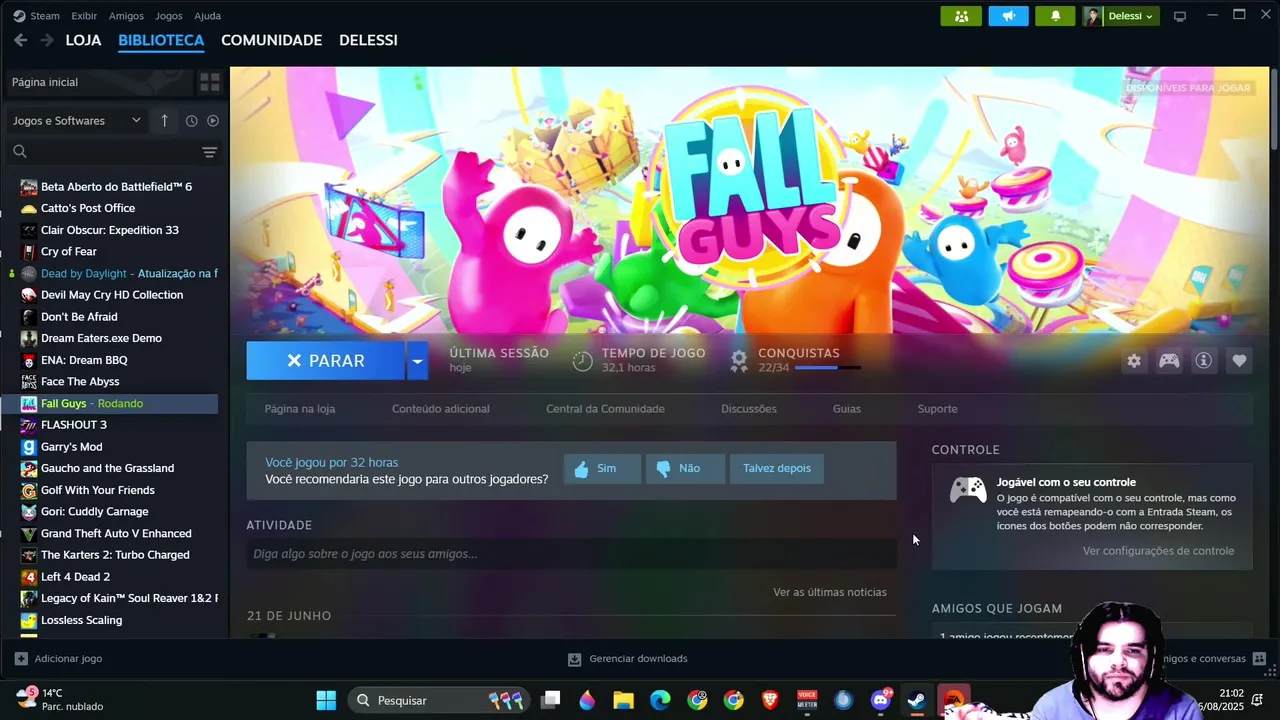Open the friends list green icon
The height and width of the screenshot is (720, 1280).
(x=961, y=16)
